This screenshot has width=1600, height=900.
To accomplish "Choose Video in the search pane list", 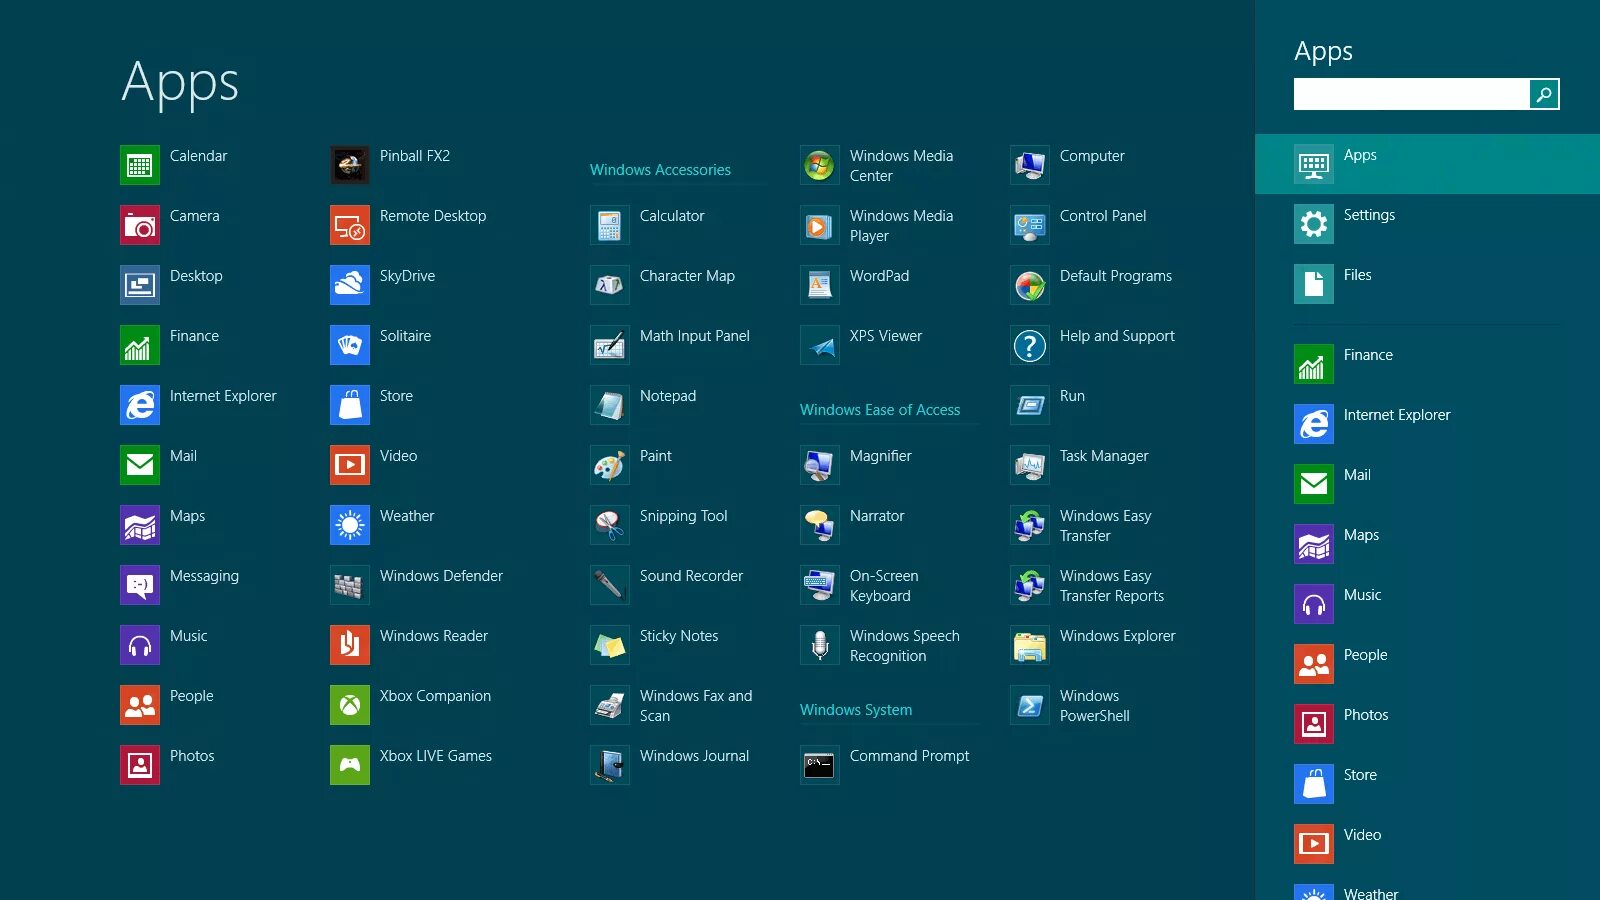I will [1427, 844].
